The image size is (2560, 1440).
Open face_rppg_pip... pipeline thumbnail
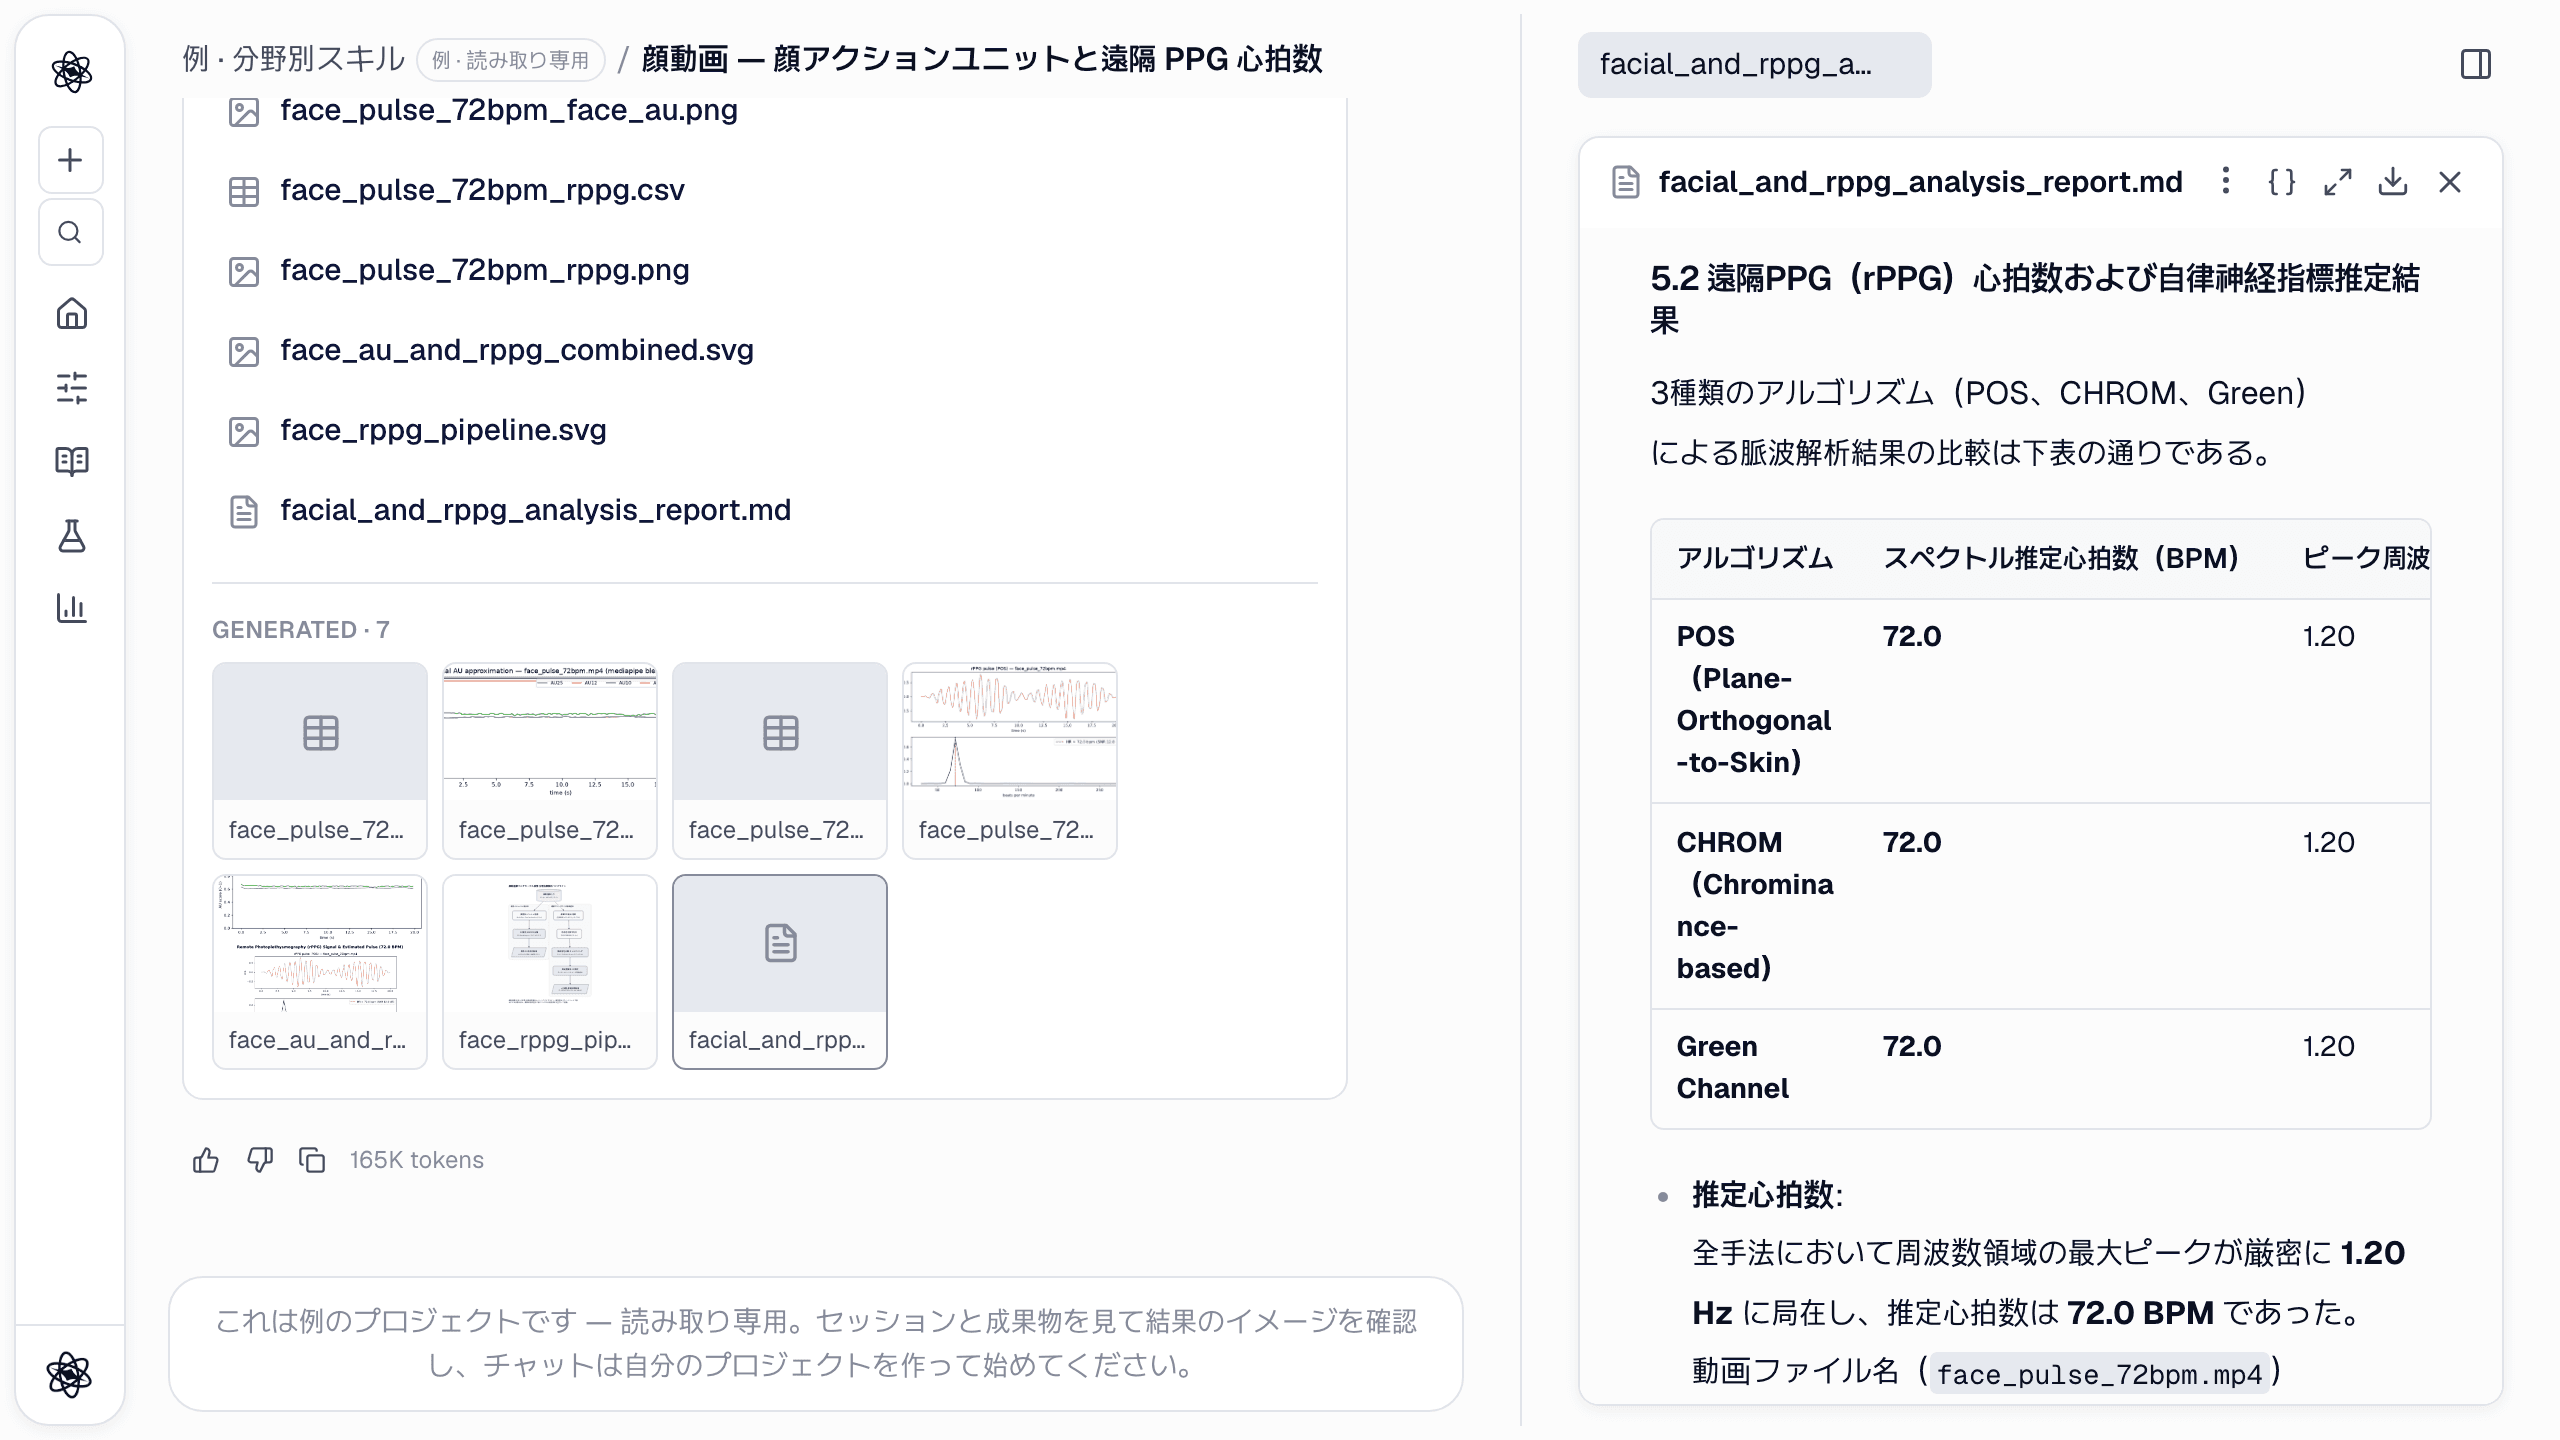pyautogui.click(x=550, y=972)
